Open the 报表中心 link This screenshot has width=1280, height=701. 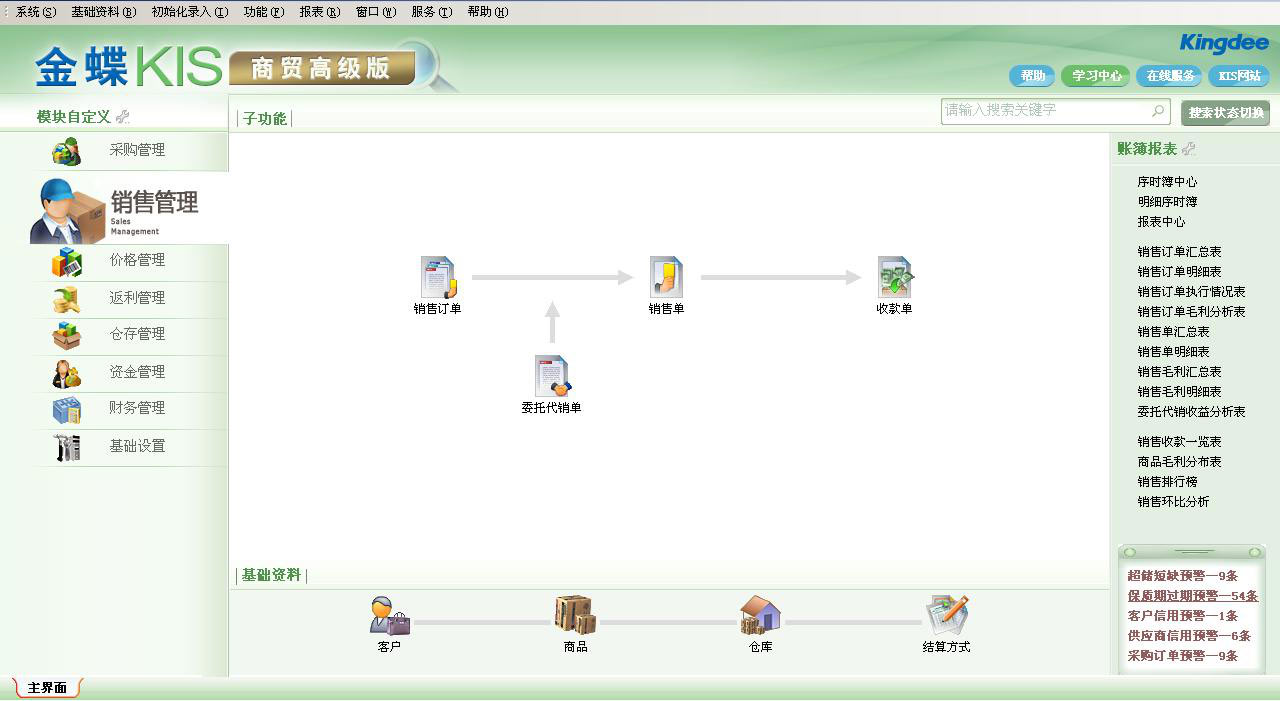tap(1161, 222)
